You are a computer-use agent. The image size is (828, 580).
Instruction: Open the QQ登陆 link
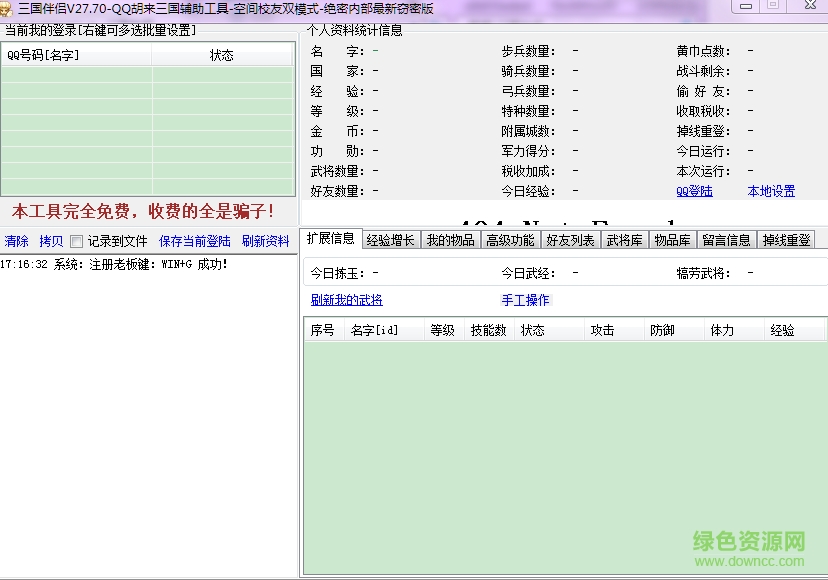tap(694, 191)
